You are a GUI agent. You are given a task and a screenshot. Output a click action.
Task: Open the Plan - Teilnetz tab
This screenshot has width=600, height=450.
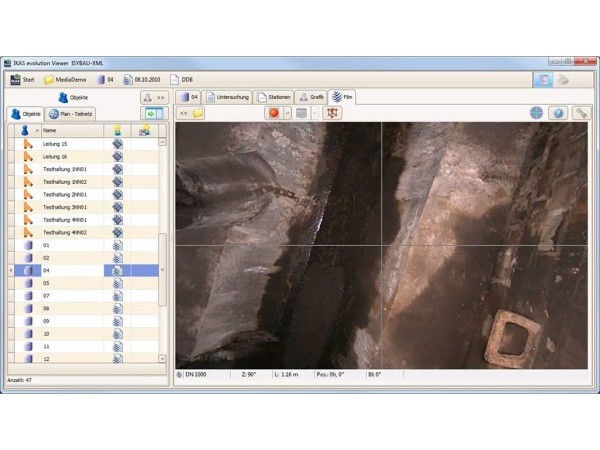click(x=72, y=114)
